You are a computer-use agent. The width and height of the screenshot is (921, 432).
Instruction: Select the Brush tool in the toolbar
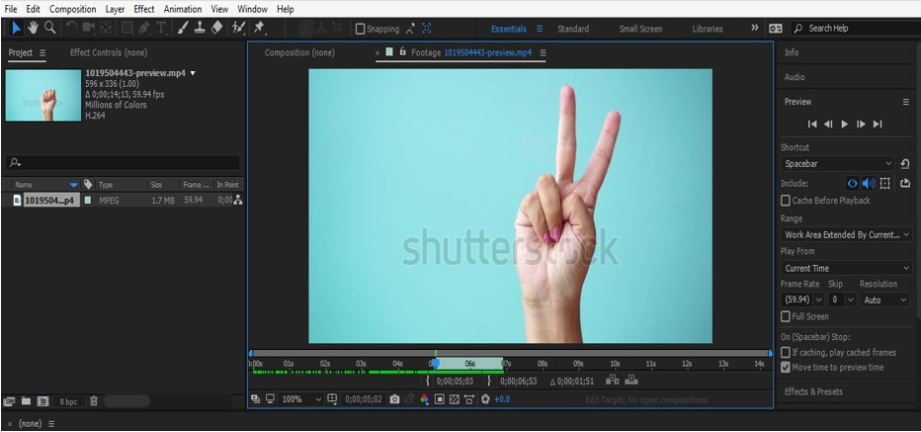[x=183, y=28]
